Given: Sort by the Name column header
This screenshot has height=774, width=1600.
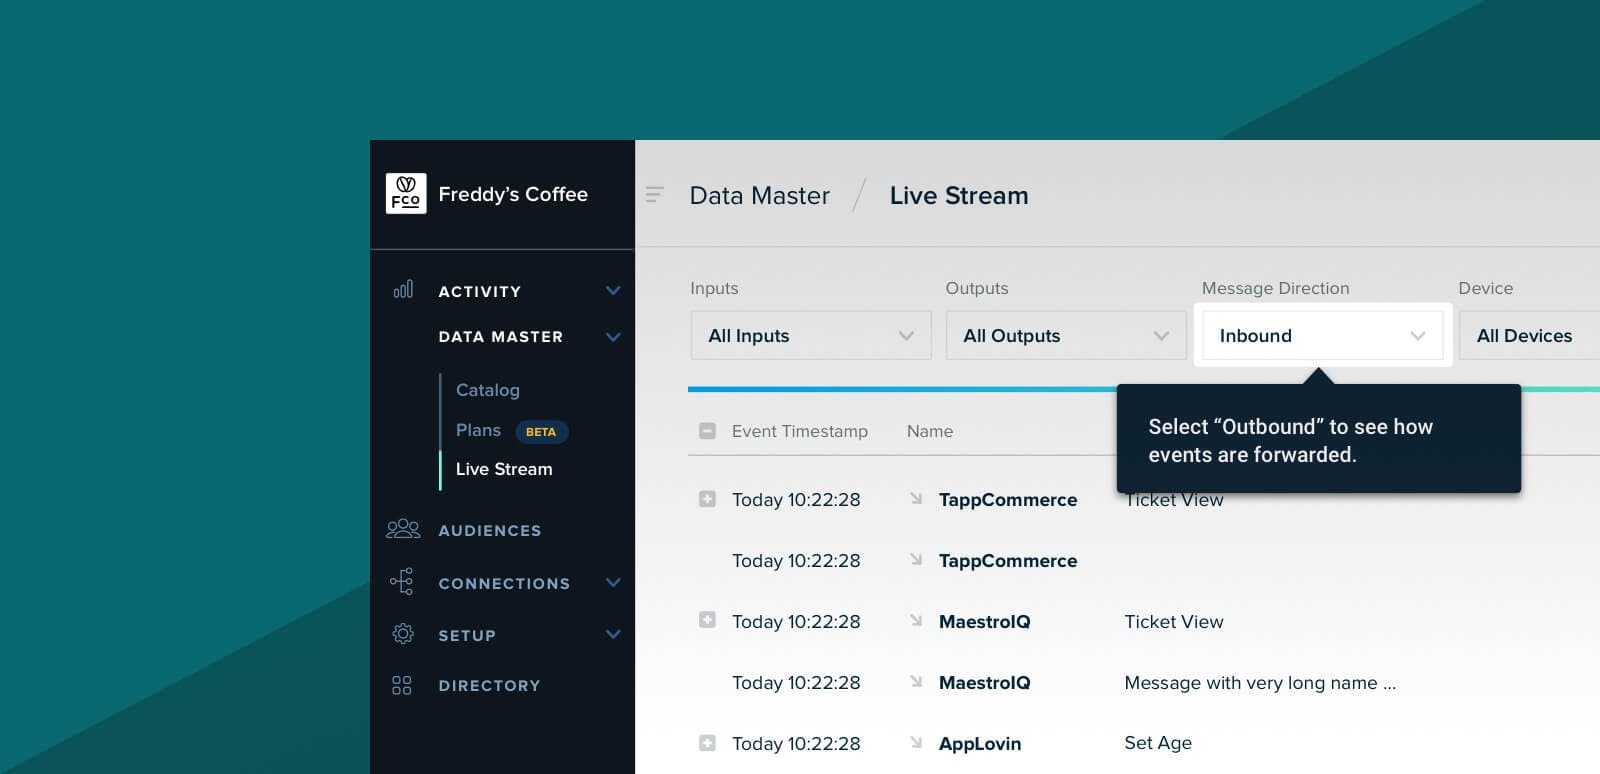Looking at the screenshot, I should pos(930,431).
